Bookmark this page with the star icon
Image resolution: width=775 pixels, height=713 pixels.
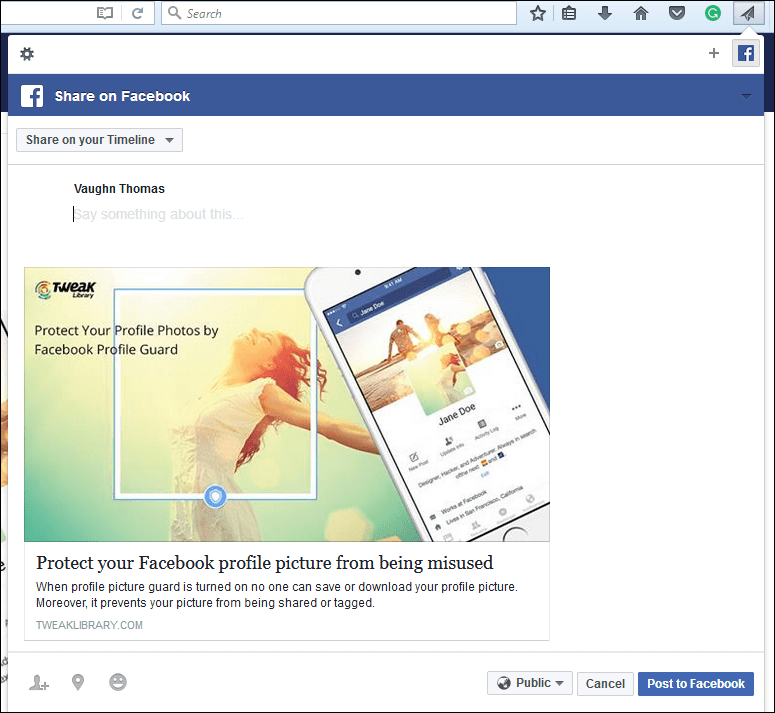[x=538, y=13]
